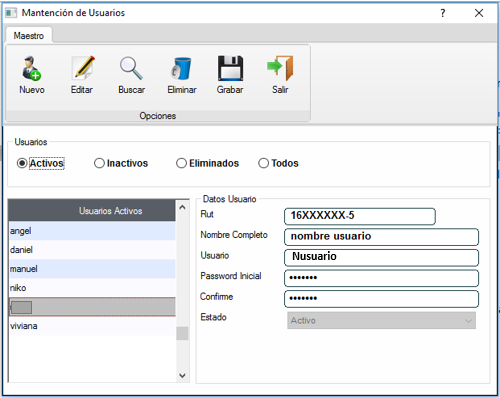Viewport: 500px width, 398px height.
Task: Switch to the Maestro tab
Action: [29, 35]
